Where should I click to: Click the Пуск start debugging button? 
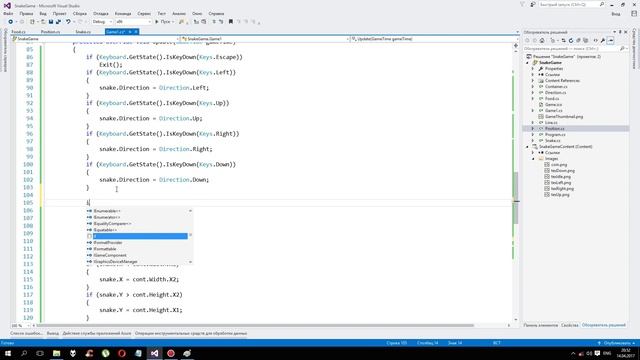164,22
